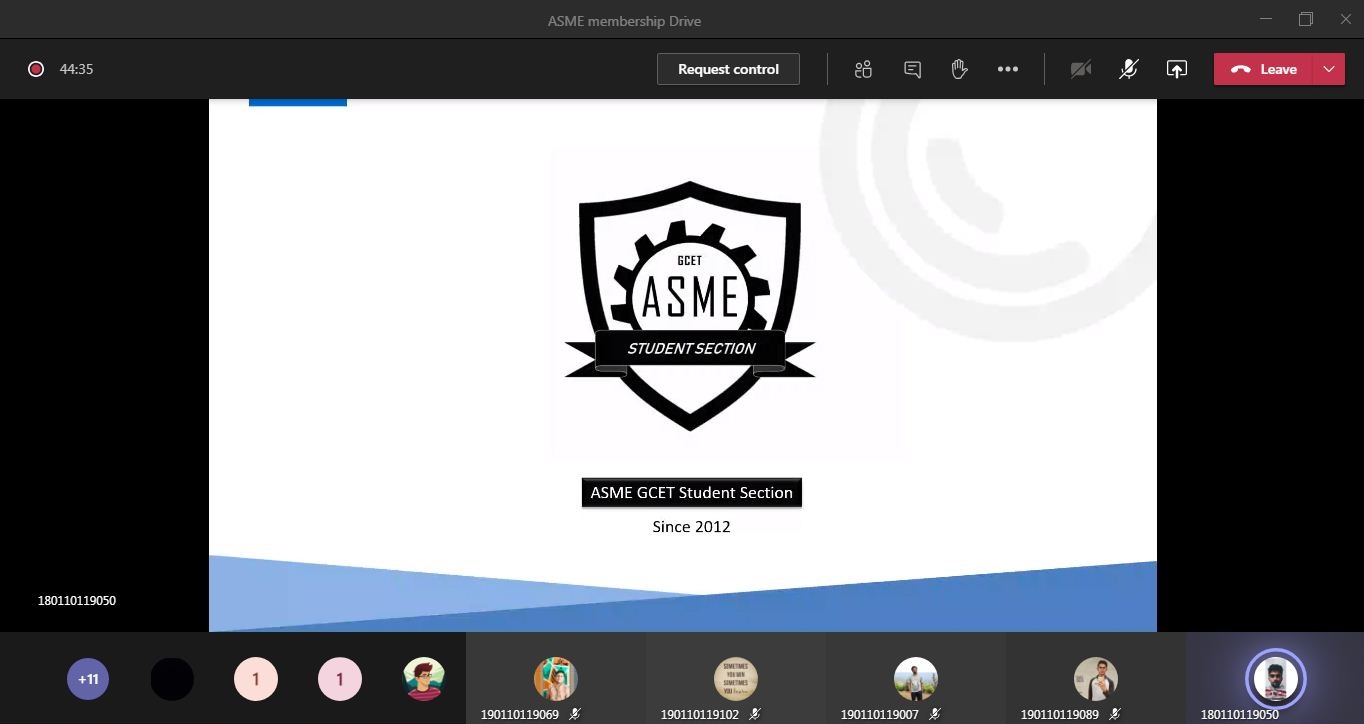
Task: Click the ASME Student Section logo on slide
Action: coord(690,305)
